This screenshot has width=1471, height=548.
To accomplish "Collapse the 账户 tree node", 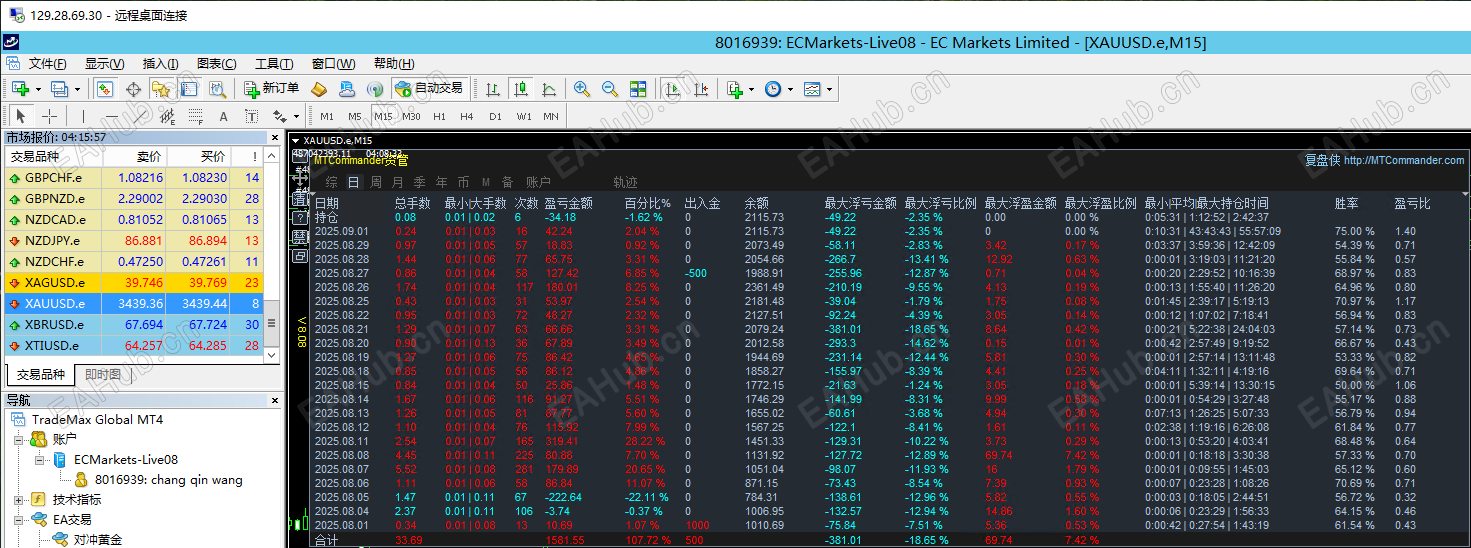I will coord(20,439).
